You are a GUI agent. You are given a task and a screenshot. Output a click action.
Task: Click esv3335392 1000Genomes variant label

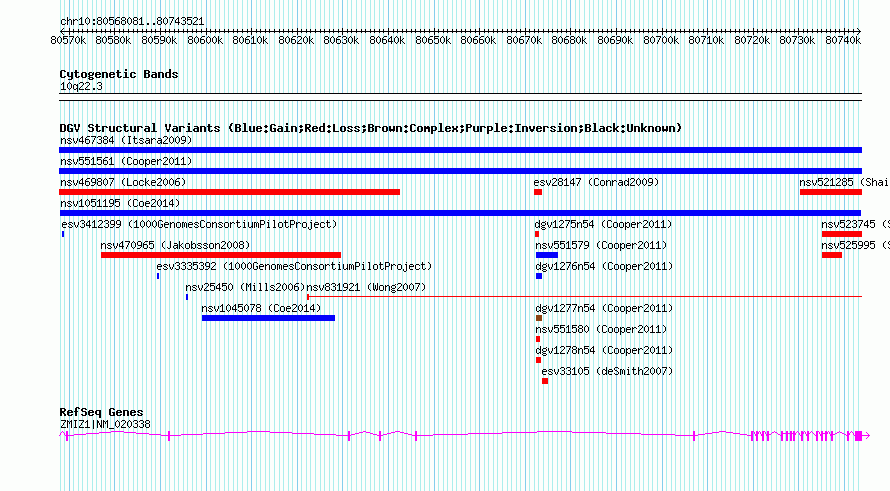point(294,266)
